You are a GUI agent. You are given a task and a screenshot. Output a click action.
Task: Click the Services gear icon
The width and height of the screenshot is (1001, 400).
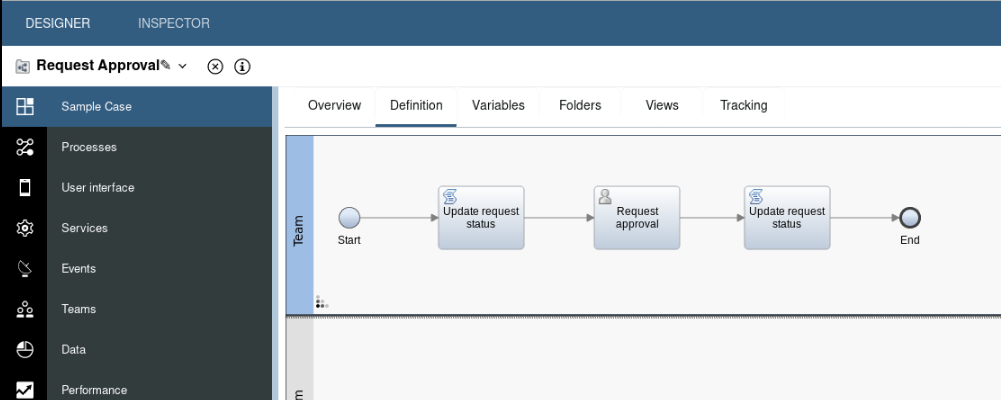click(x=25, y=228)
